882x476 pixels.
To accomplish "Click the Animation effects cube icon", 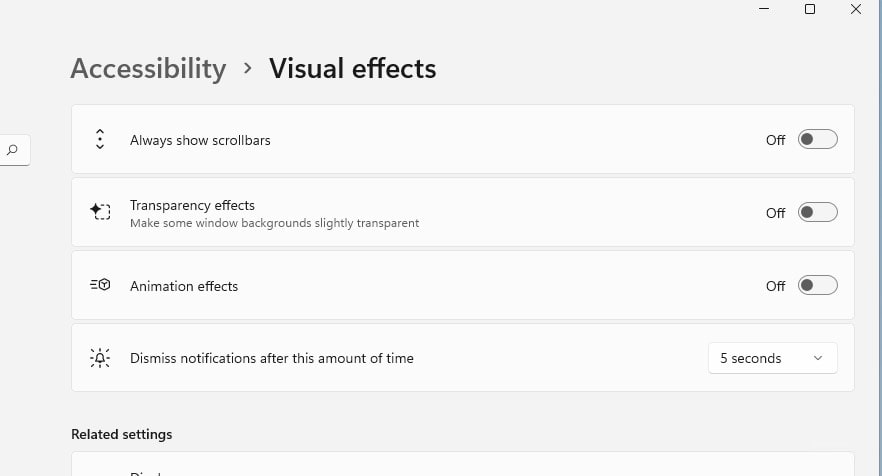I will pos(100,286).
